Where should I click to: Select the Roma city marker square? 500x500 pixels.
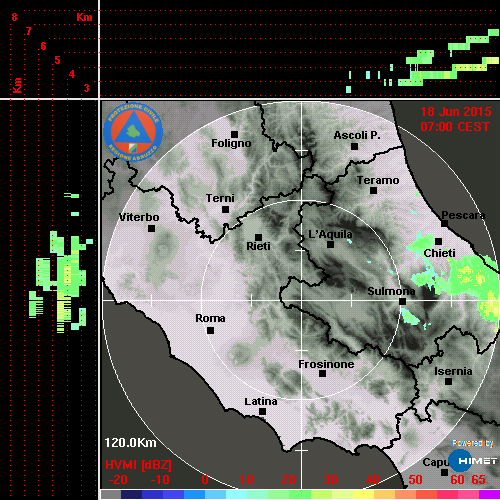[x=210, y=331]
